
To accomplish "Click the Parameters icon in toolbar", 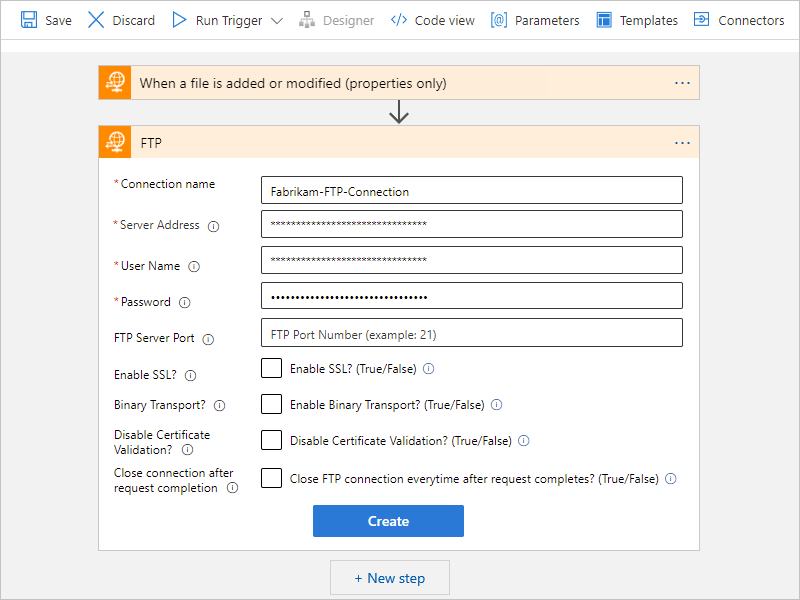I will pos(500,20).
